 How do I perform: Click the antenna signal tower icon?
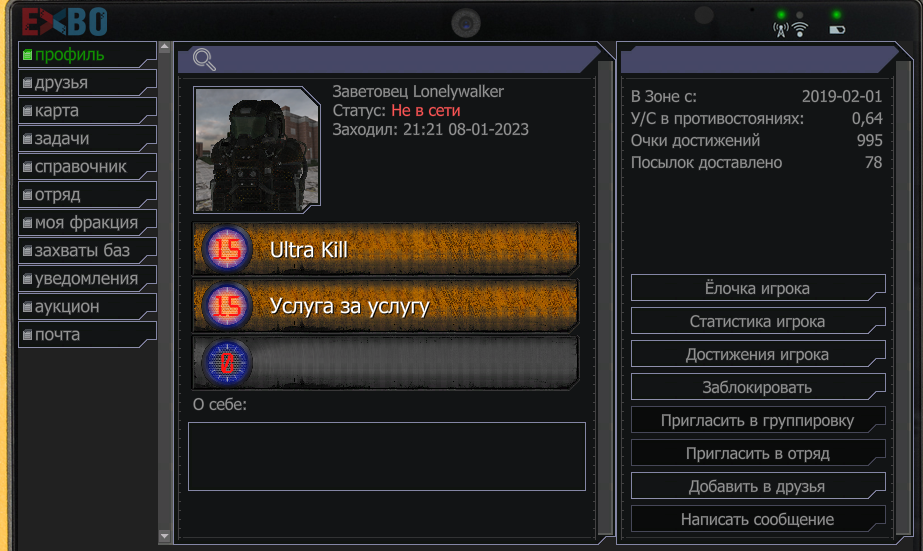click(781, 30)
